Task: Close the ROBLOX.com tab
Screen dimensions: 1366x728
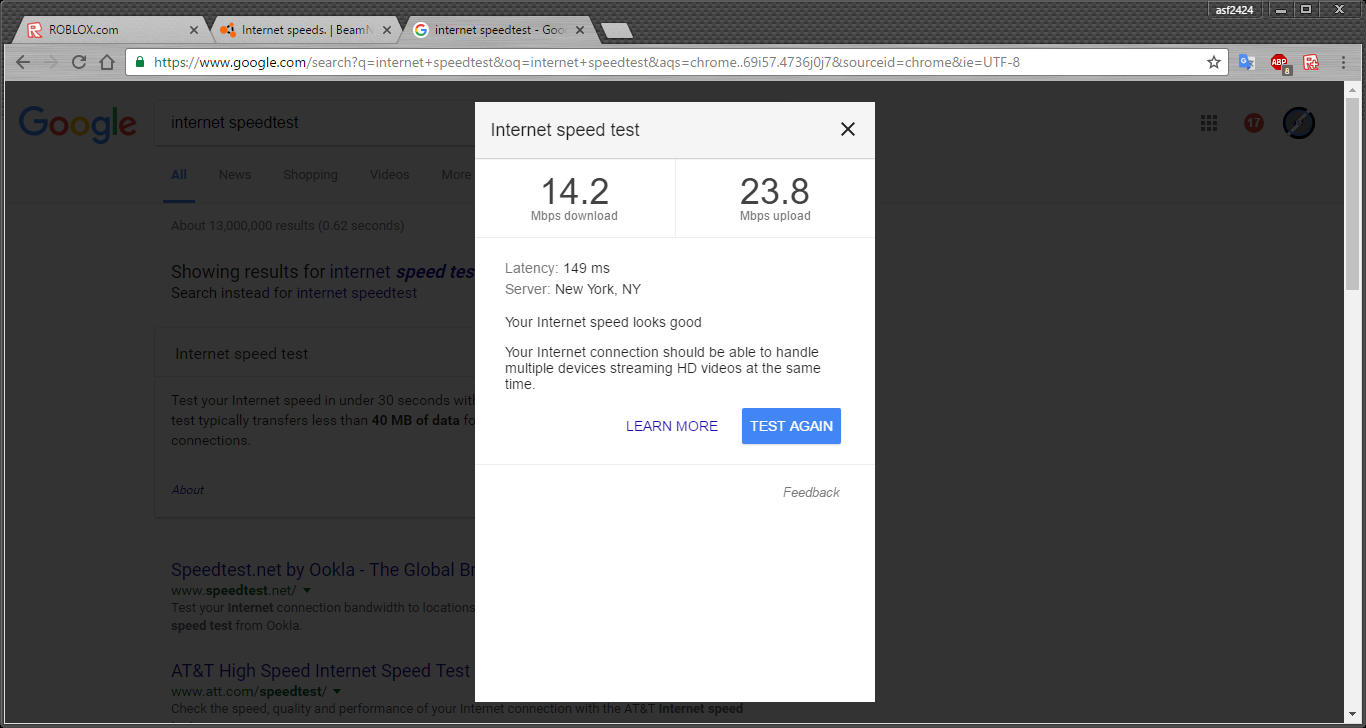Action: coord(194,30)
